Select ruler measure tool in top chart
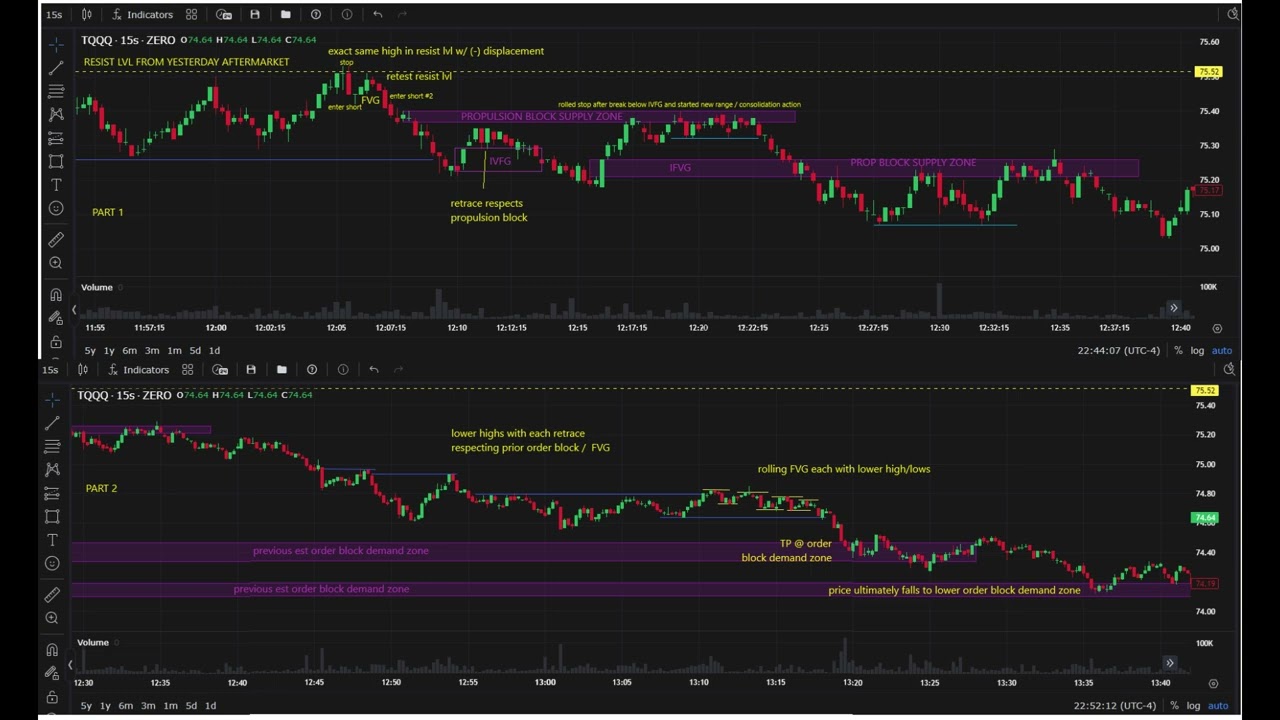Screen dimensions: 1280x720 56,240
